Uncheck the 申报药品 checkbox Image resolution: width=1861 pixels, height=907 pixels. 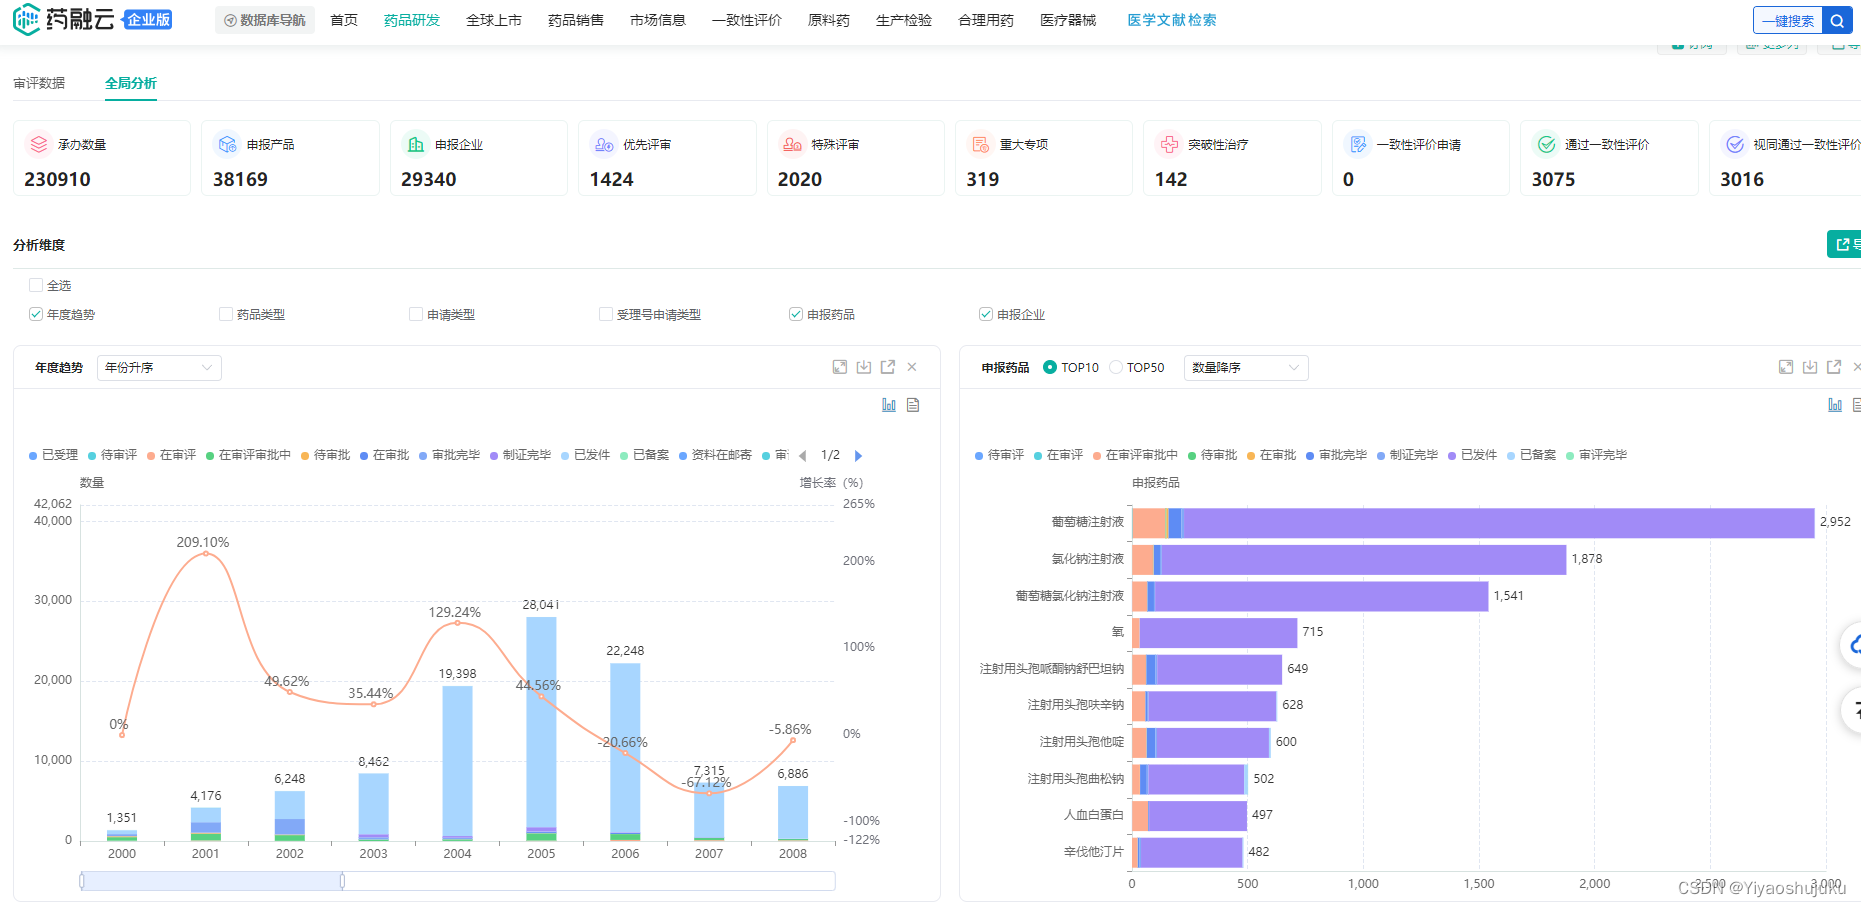coord(796,314)
